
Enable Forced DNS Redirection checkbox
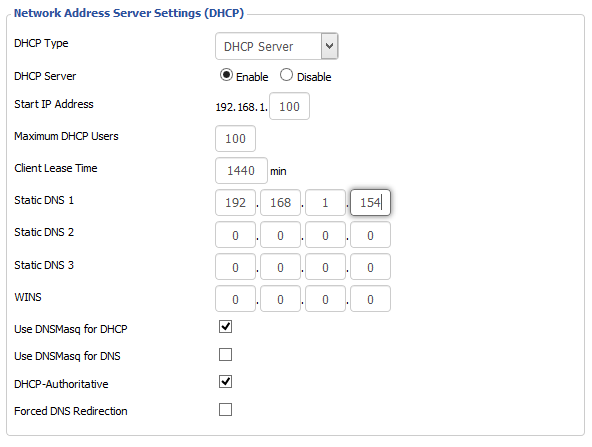tap(225, 410)
